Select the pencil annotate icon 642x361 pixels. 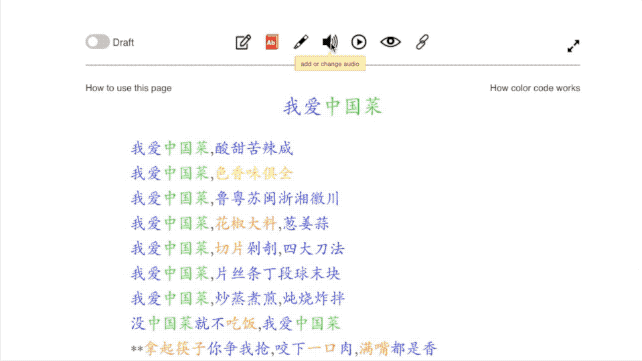click(x=301, y=42)
